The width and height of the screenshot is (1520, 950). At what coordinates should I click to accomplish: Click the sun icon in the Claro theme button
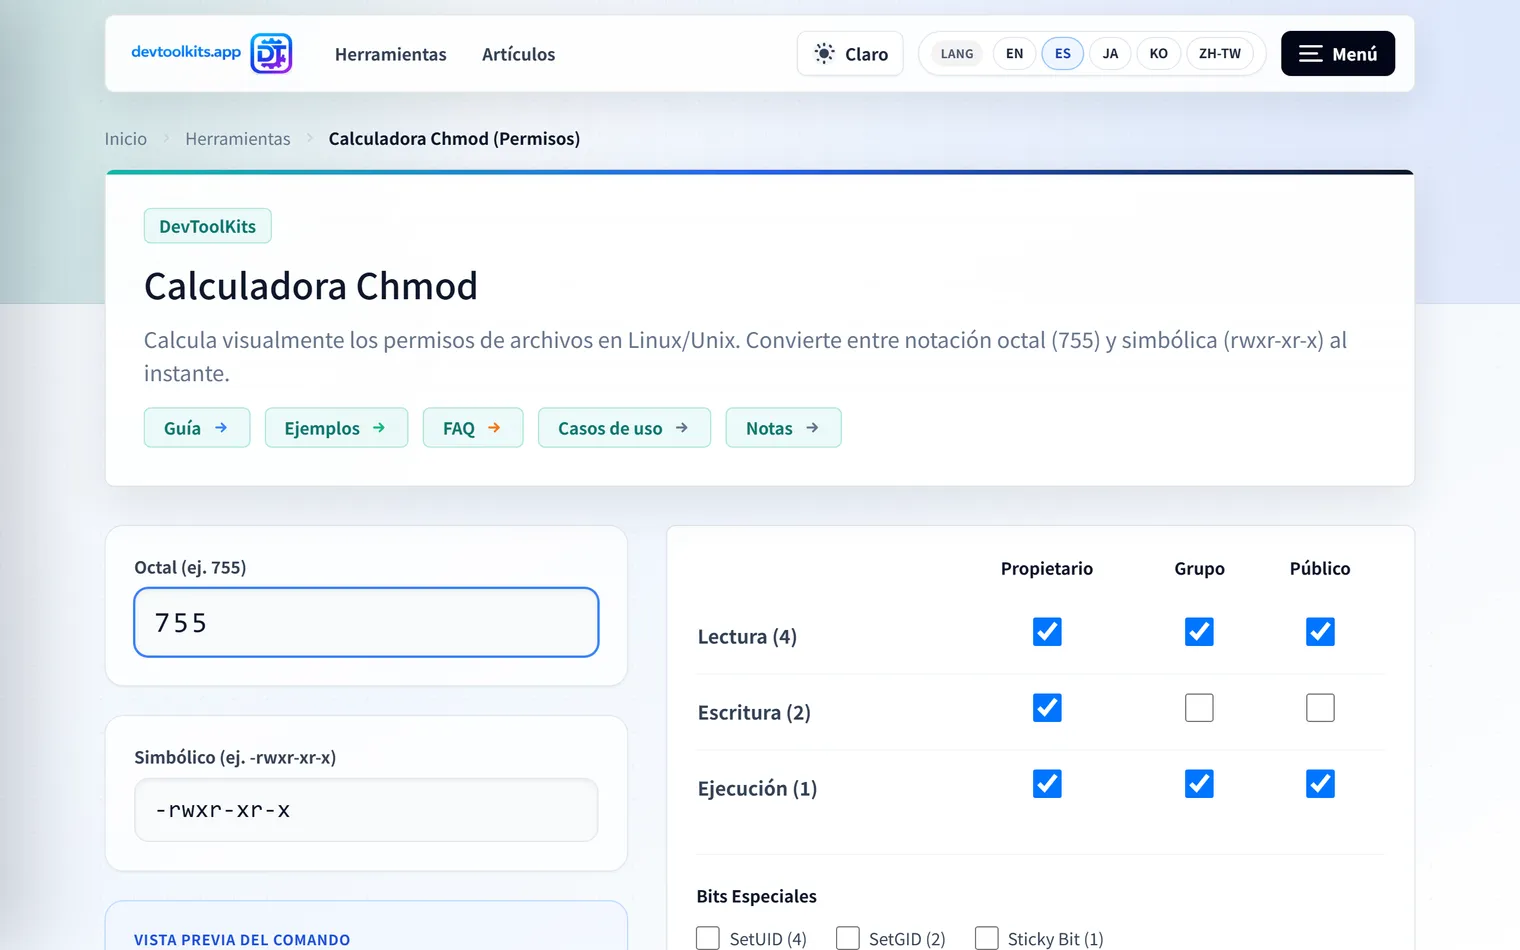(x=824, y=53)
